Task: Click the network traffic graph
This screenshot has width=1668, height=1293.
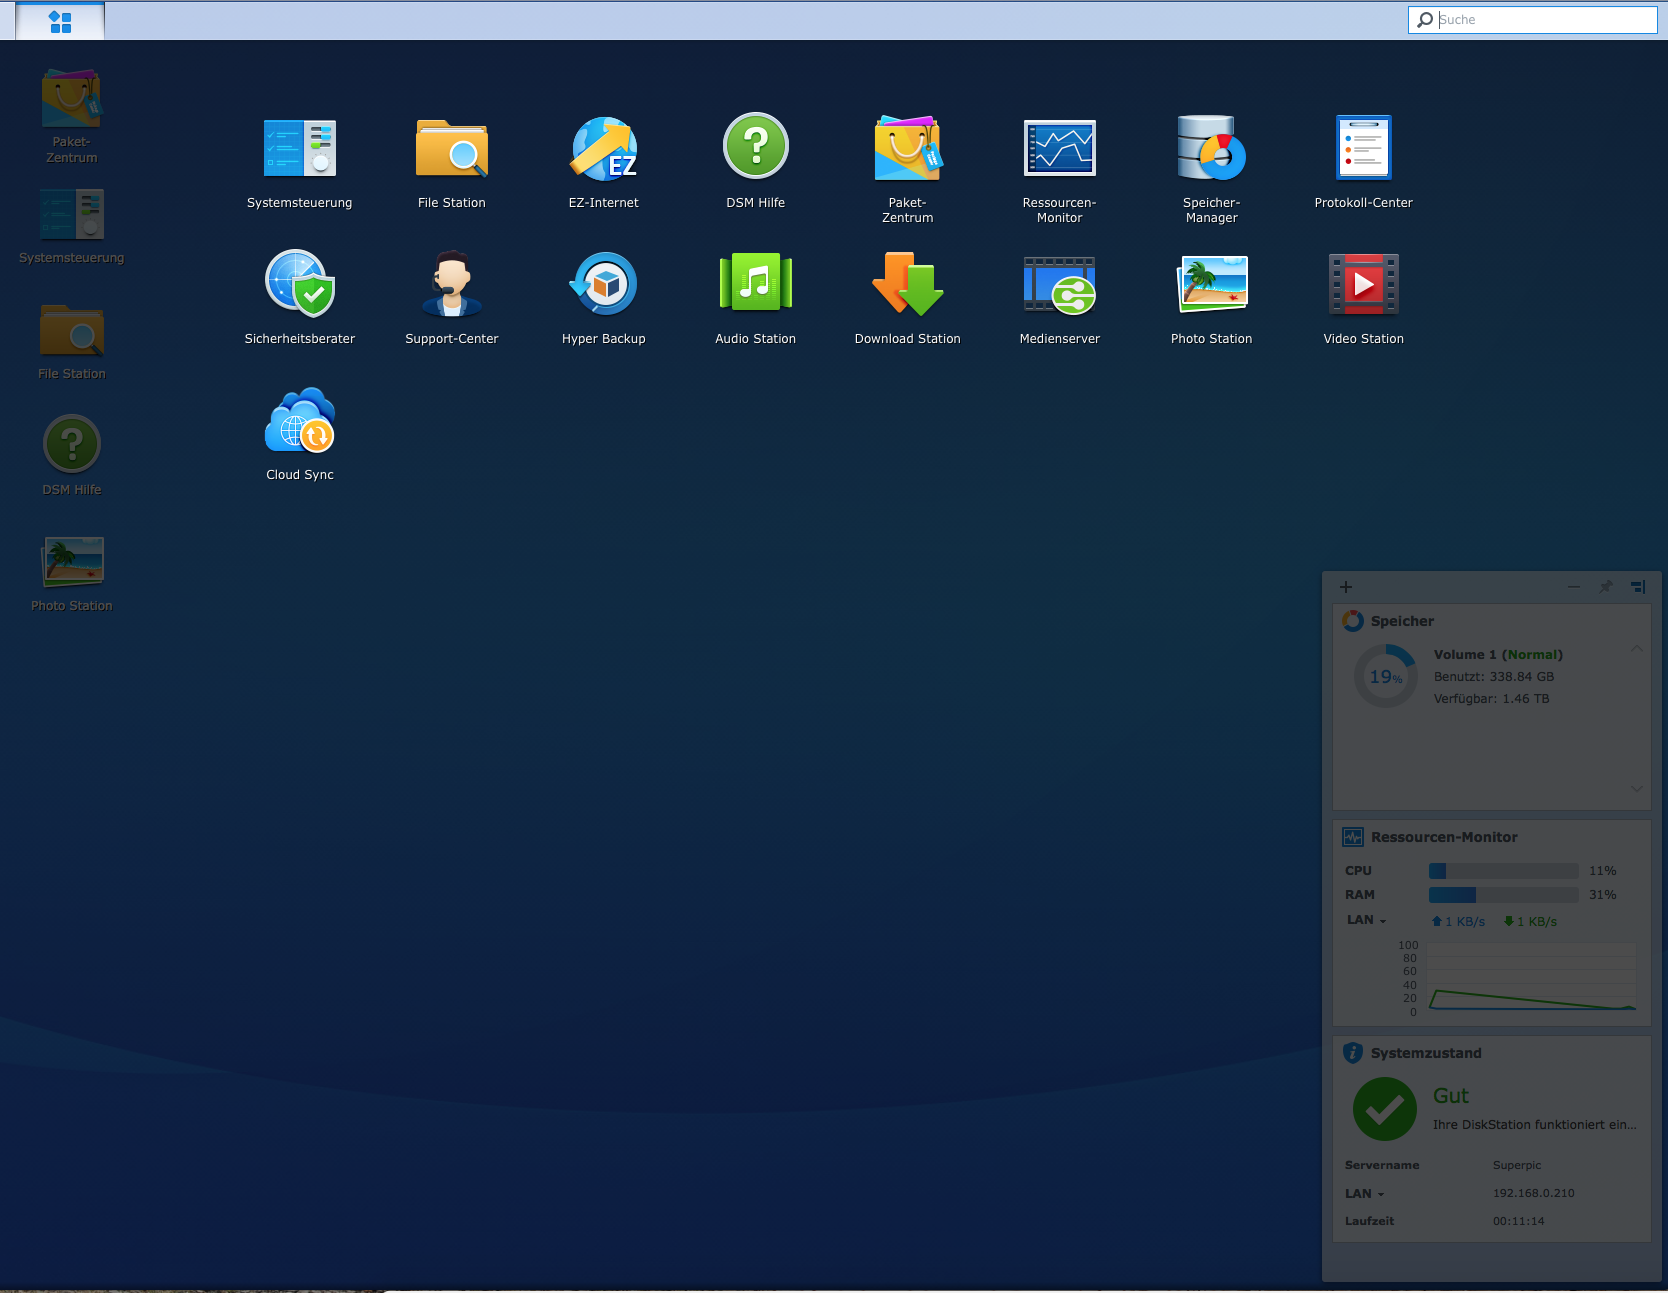Action: pos(1531,977)
